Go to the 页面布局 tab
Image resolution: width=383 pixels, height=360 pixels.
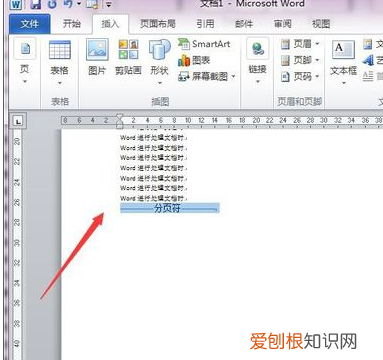point(157,24)
